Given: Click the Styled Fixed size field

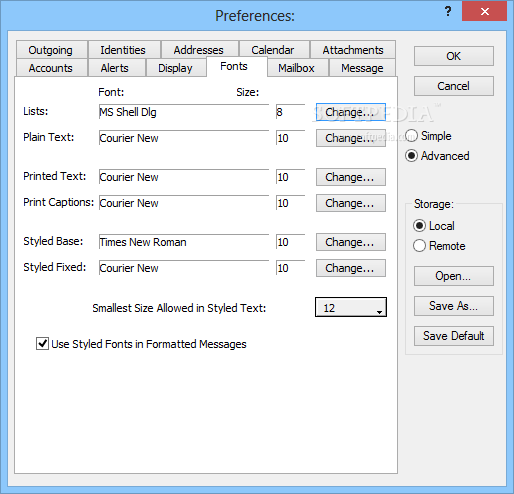Looking at the screenshot, I should (290, 268).
